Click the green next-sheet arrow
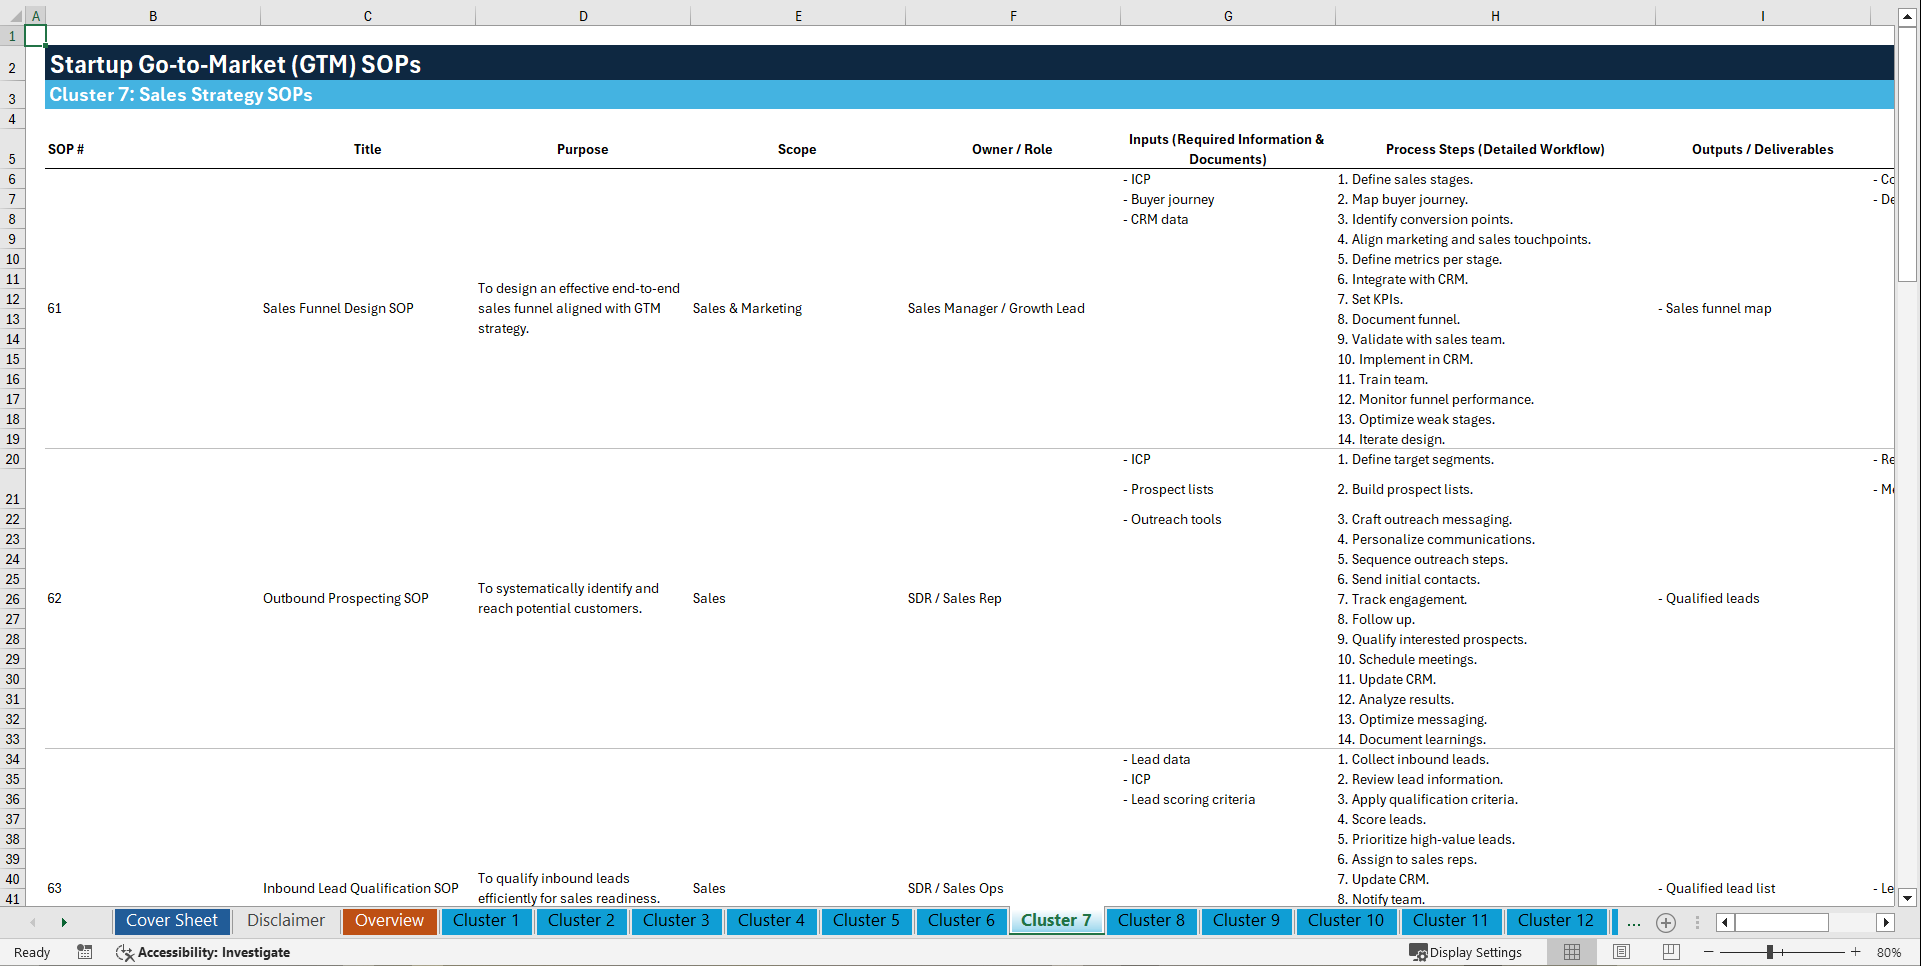 [65, 922]
